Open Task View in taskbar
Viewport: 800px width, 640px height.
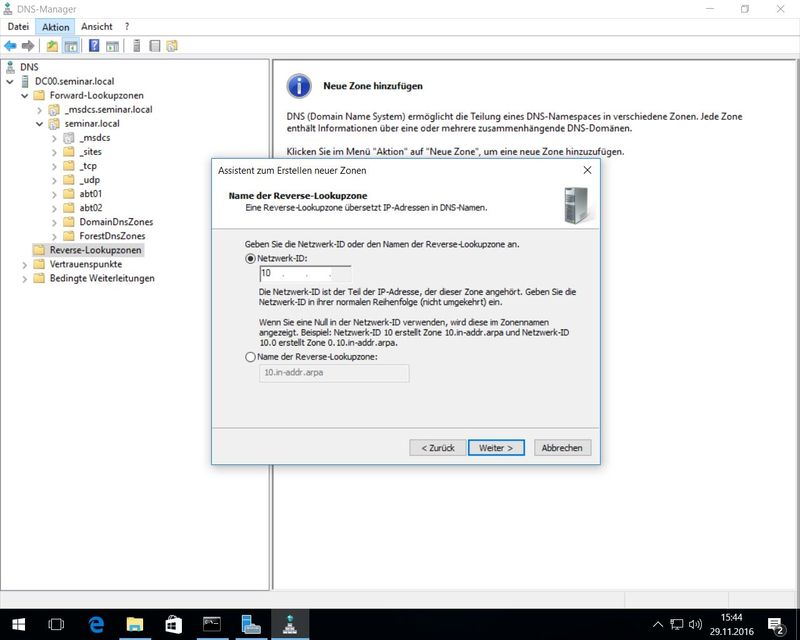56,624
